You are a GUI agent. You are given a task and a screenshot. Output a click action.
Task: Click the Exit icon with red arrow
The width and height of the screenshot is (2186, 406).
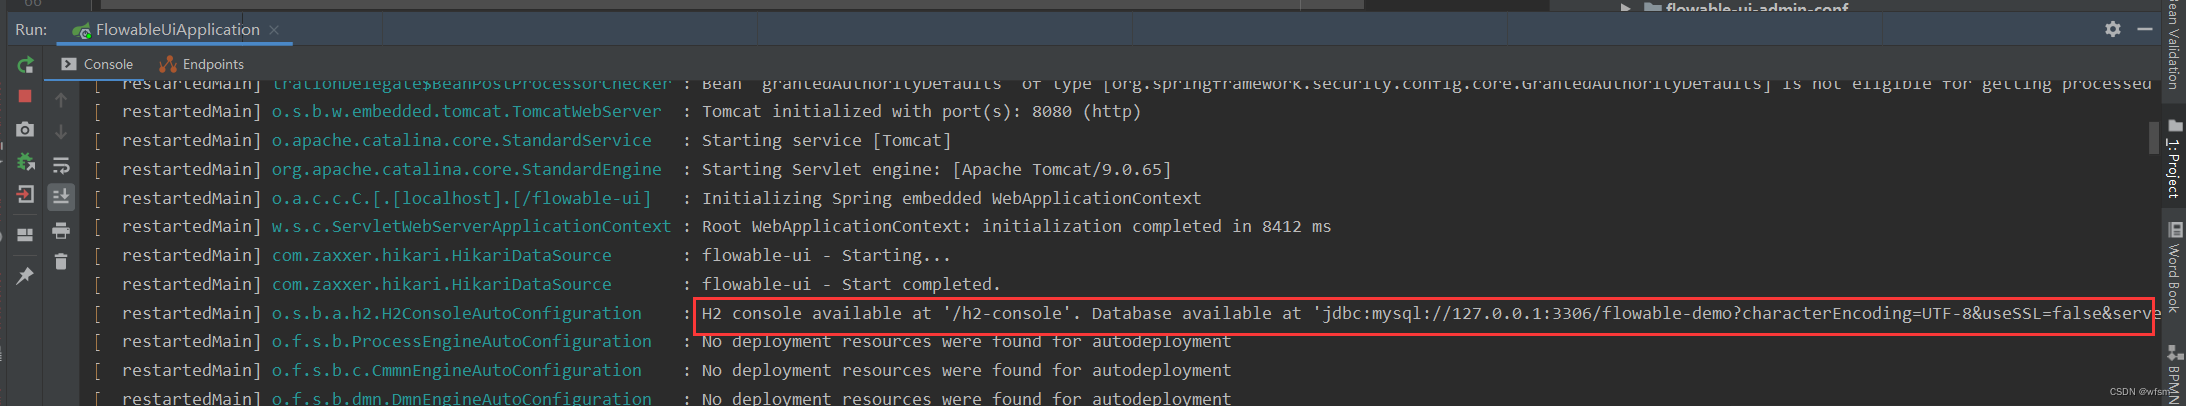[25, 194]
